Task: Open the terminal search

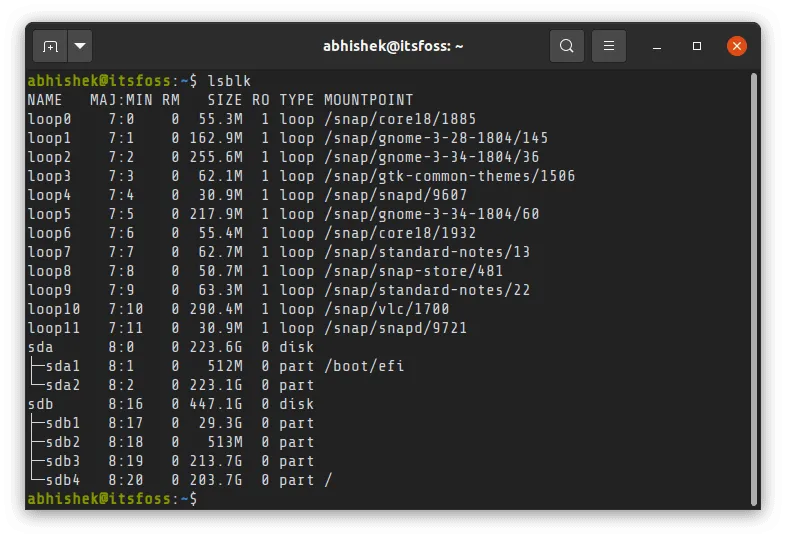Action: 567,46
